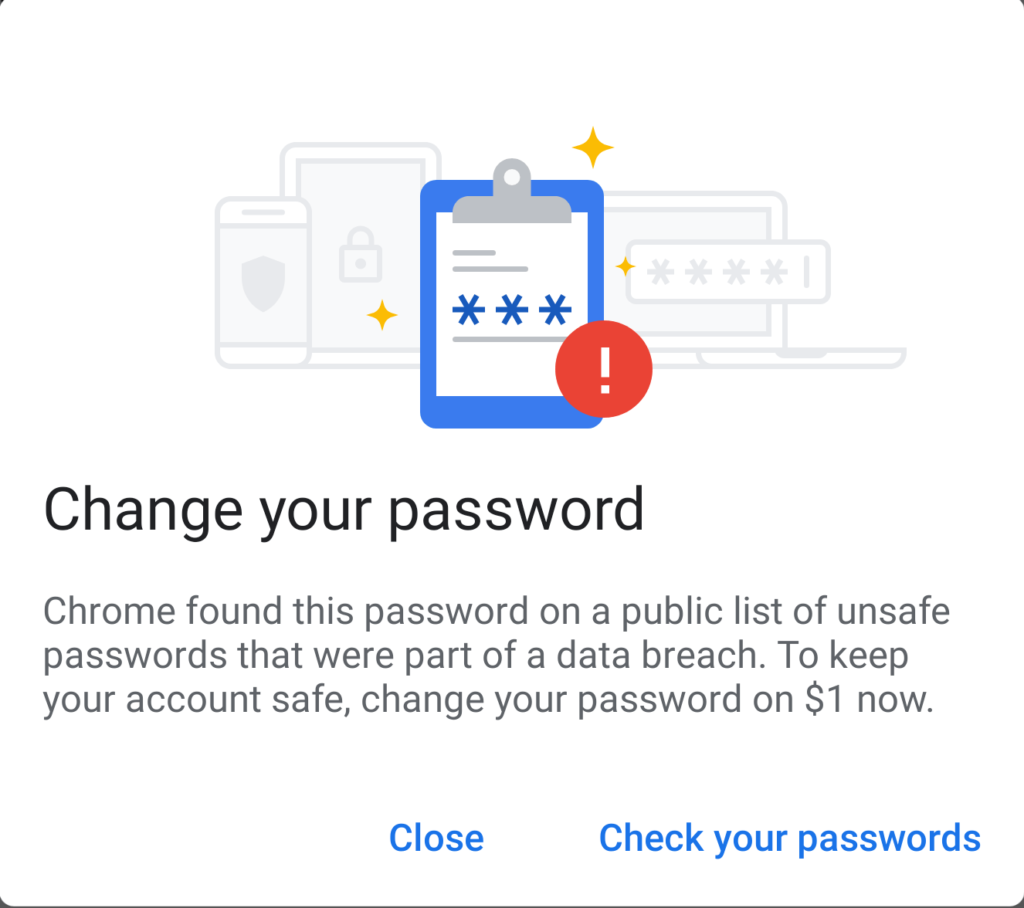
Task: Click the blue clipboard illustration
Action: pos(511,304)
